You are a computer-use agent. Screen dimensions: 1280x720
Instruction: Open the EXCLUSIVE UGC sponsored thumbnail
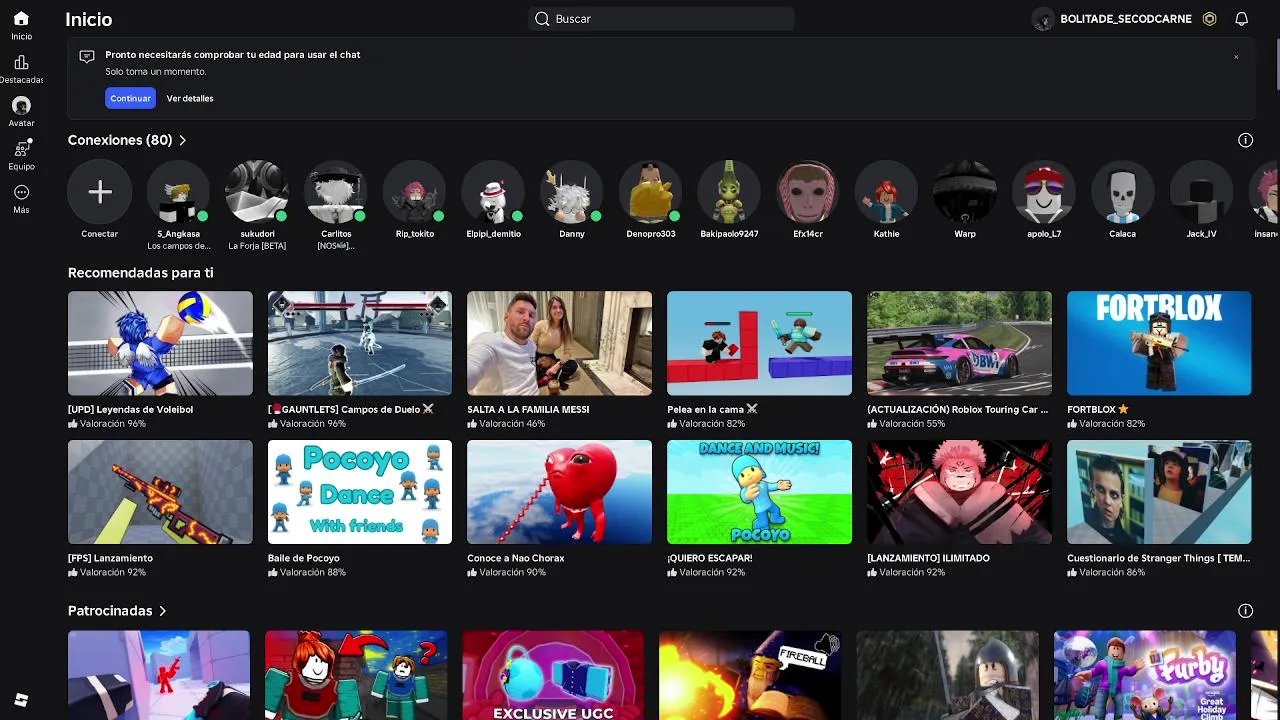[553, 675]
